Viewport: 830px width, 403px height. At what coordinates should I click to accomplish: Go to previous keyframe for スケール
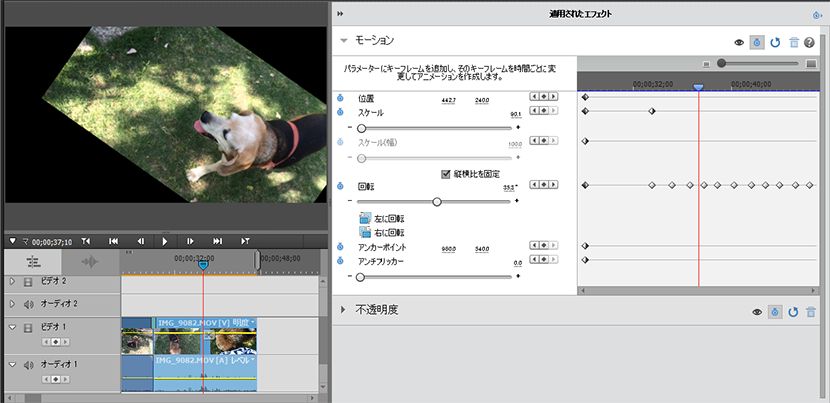pos(534,110)
